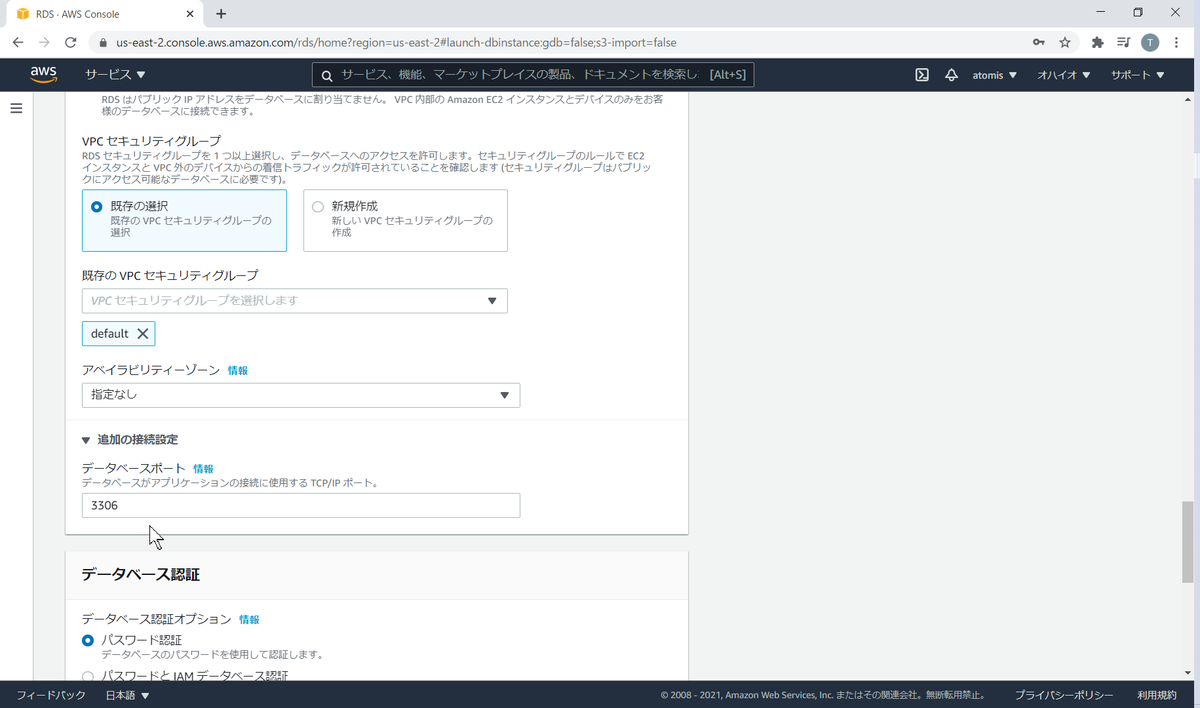Click the フィードバック link
This screenshot has width=1200, height=708.
click(x=50, y=694)
